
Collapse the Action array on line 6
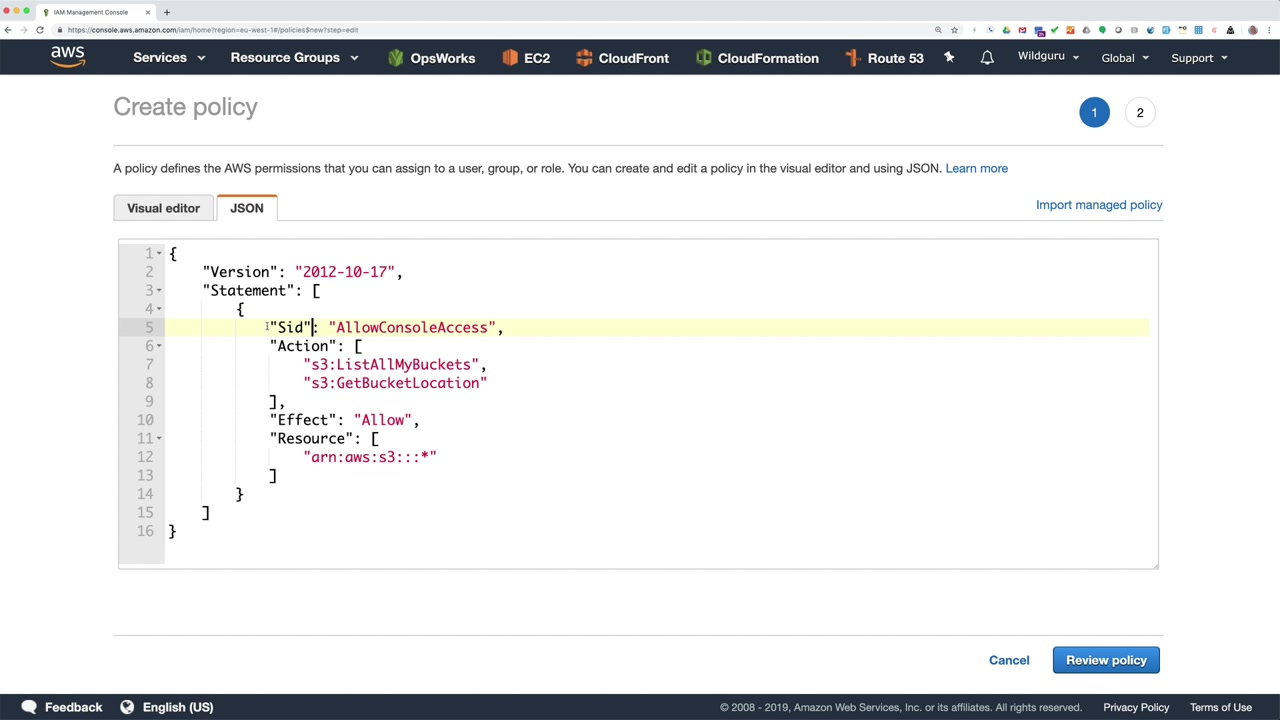click(159, 346)
